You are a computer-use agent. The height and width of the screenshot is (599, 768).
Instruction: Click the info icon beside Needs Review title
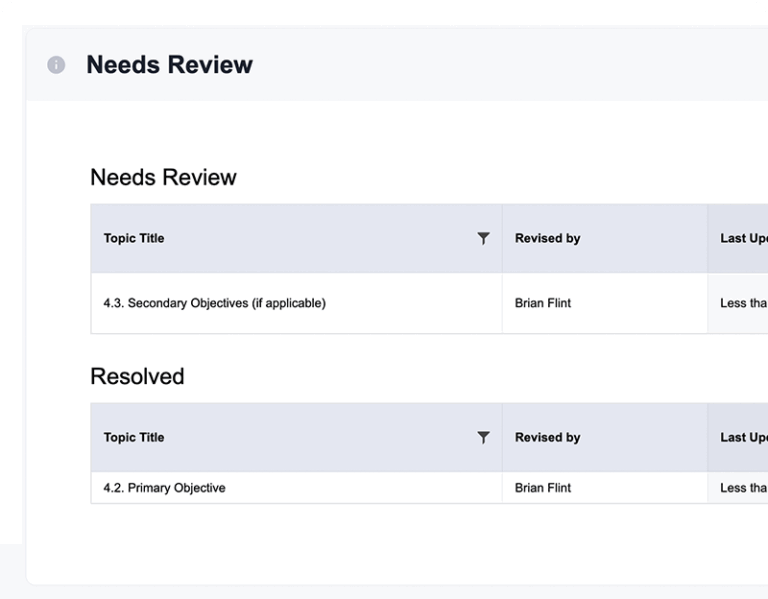56,65
